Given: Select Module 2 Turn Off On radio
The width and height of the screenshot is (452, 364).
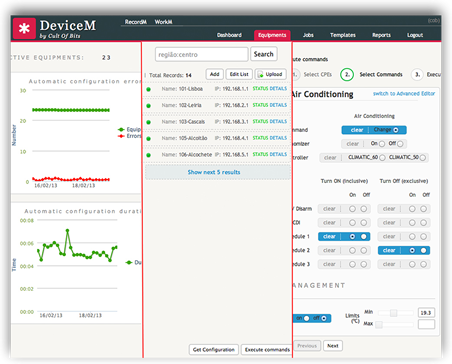Looking at the screenshot, I should [x=412, y=250].
